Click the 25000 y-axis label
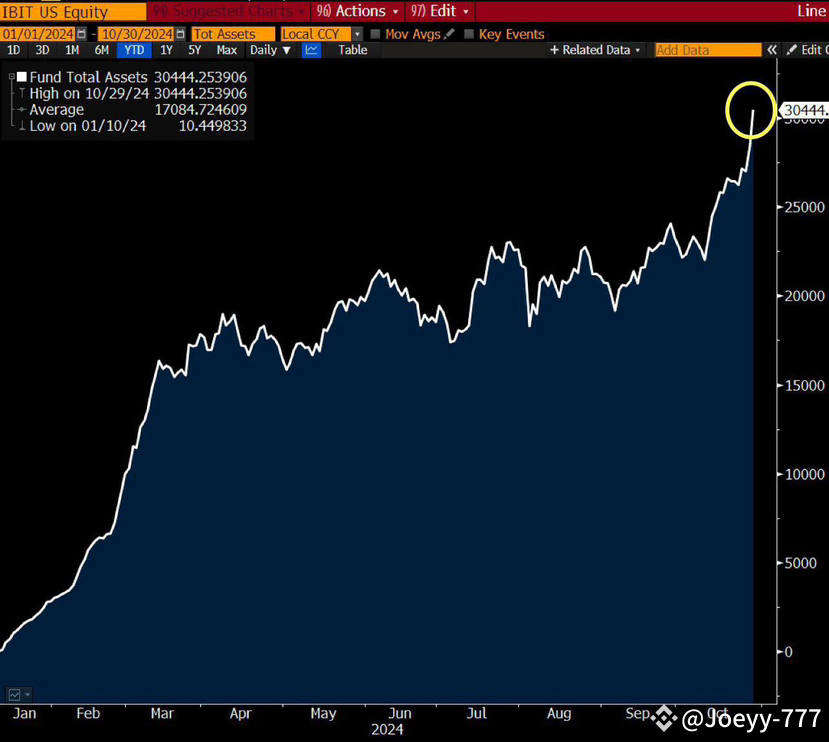Viewport: 829px width, 742px height. [x=805, y=207]
